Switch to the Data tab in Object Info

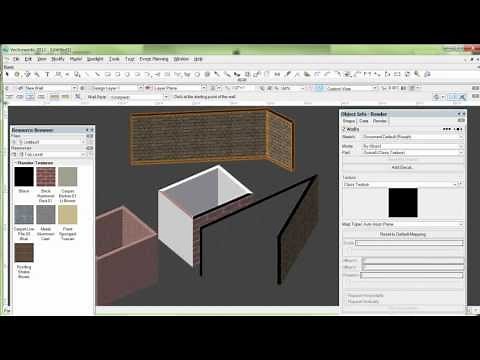(364, 121)
